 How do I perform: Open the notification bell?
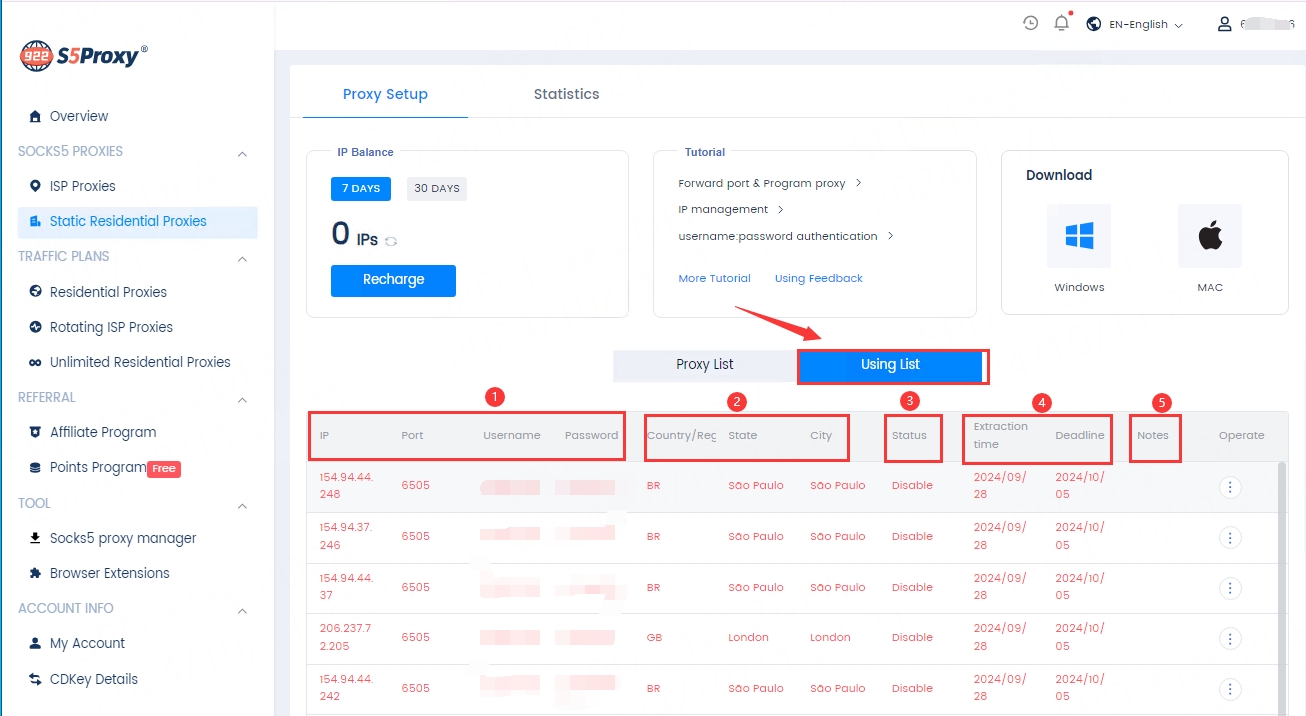(x=1061, y=23)
